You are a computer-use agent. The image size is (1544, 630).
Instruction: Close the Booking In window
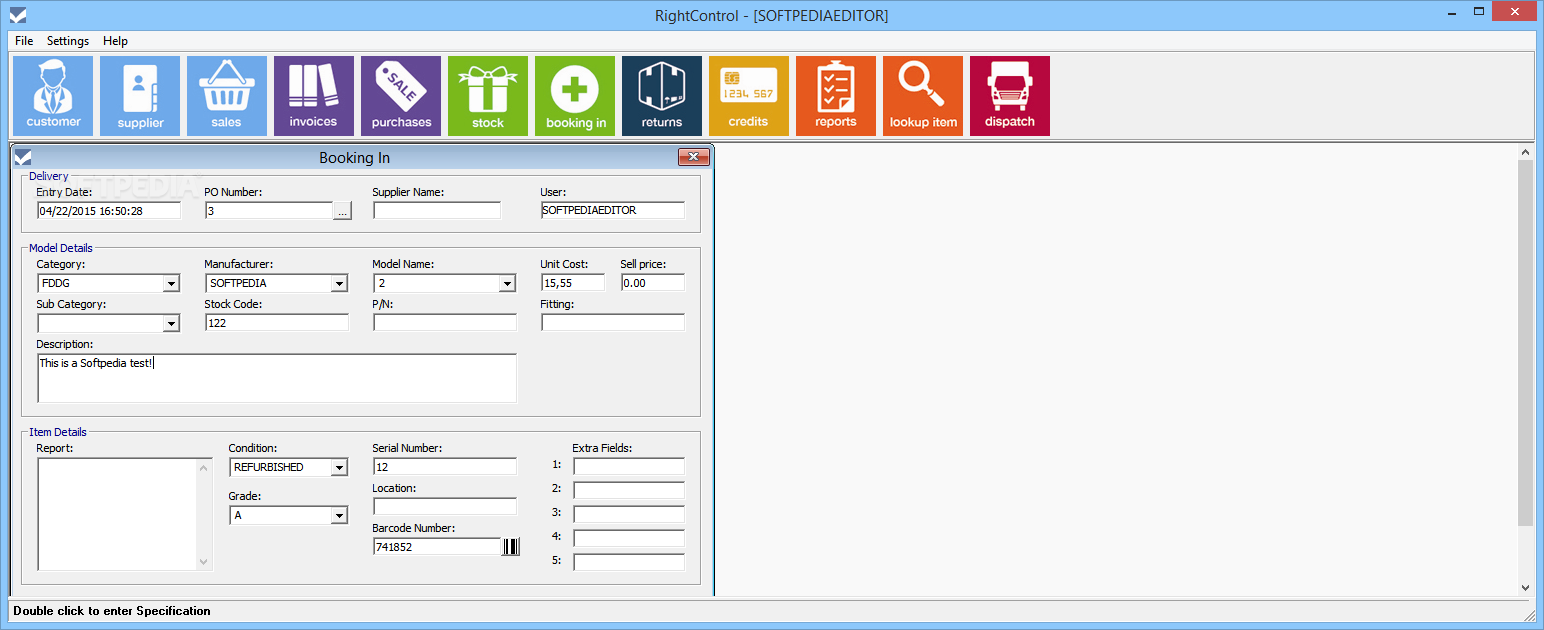pyautogui.click(x=693, y=157)
